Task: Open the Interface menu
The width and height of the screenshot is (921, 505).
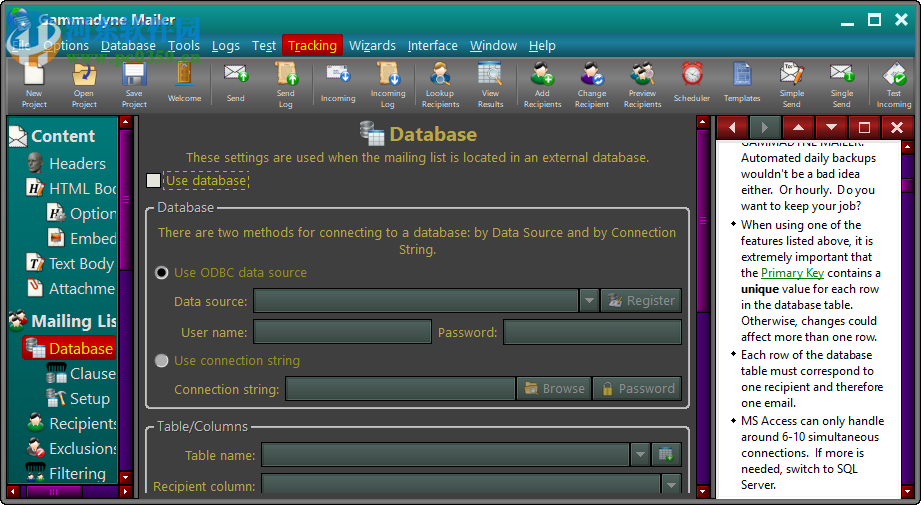Action: 433,46
